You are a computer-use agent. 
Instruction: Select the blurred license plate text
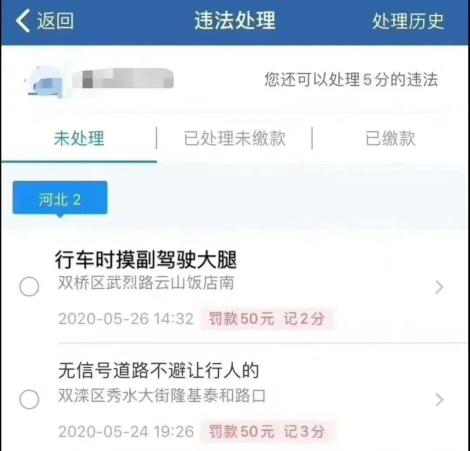pos(123,78)
